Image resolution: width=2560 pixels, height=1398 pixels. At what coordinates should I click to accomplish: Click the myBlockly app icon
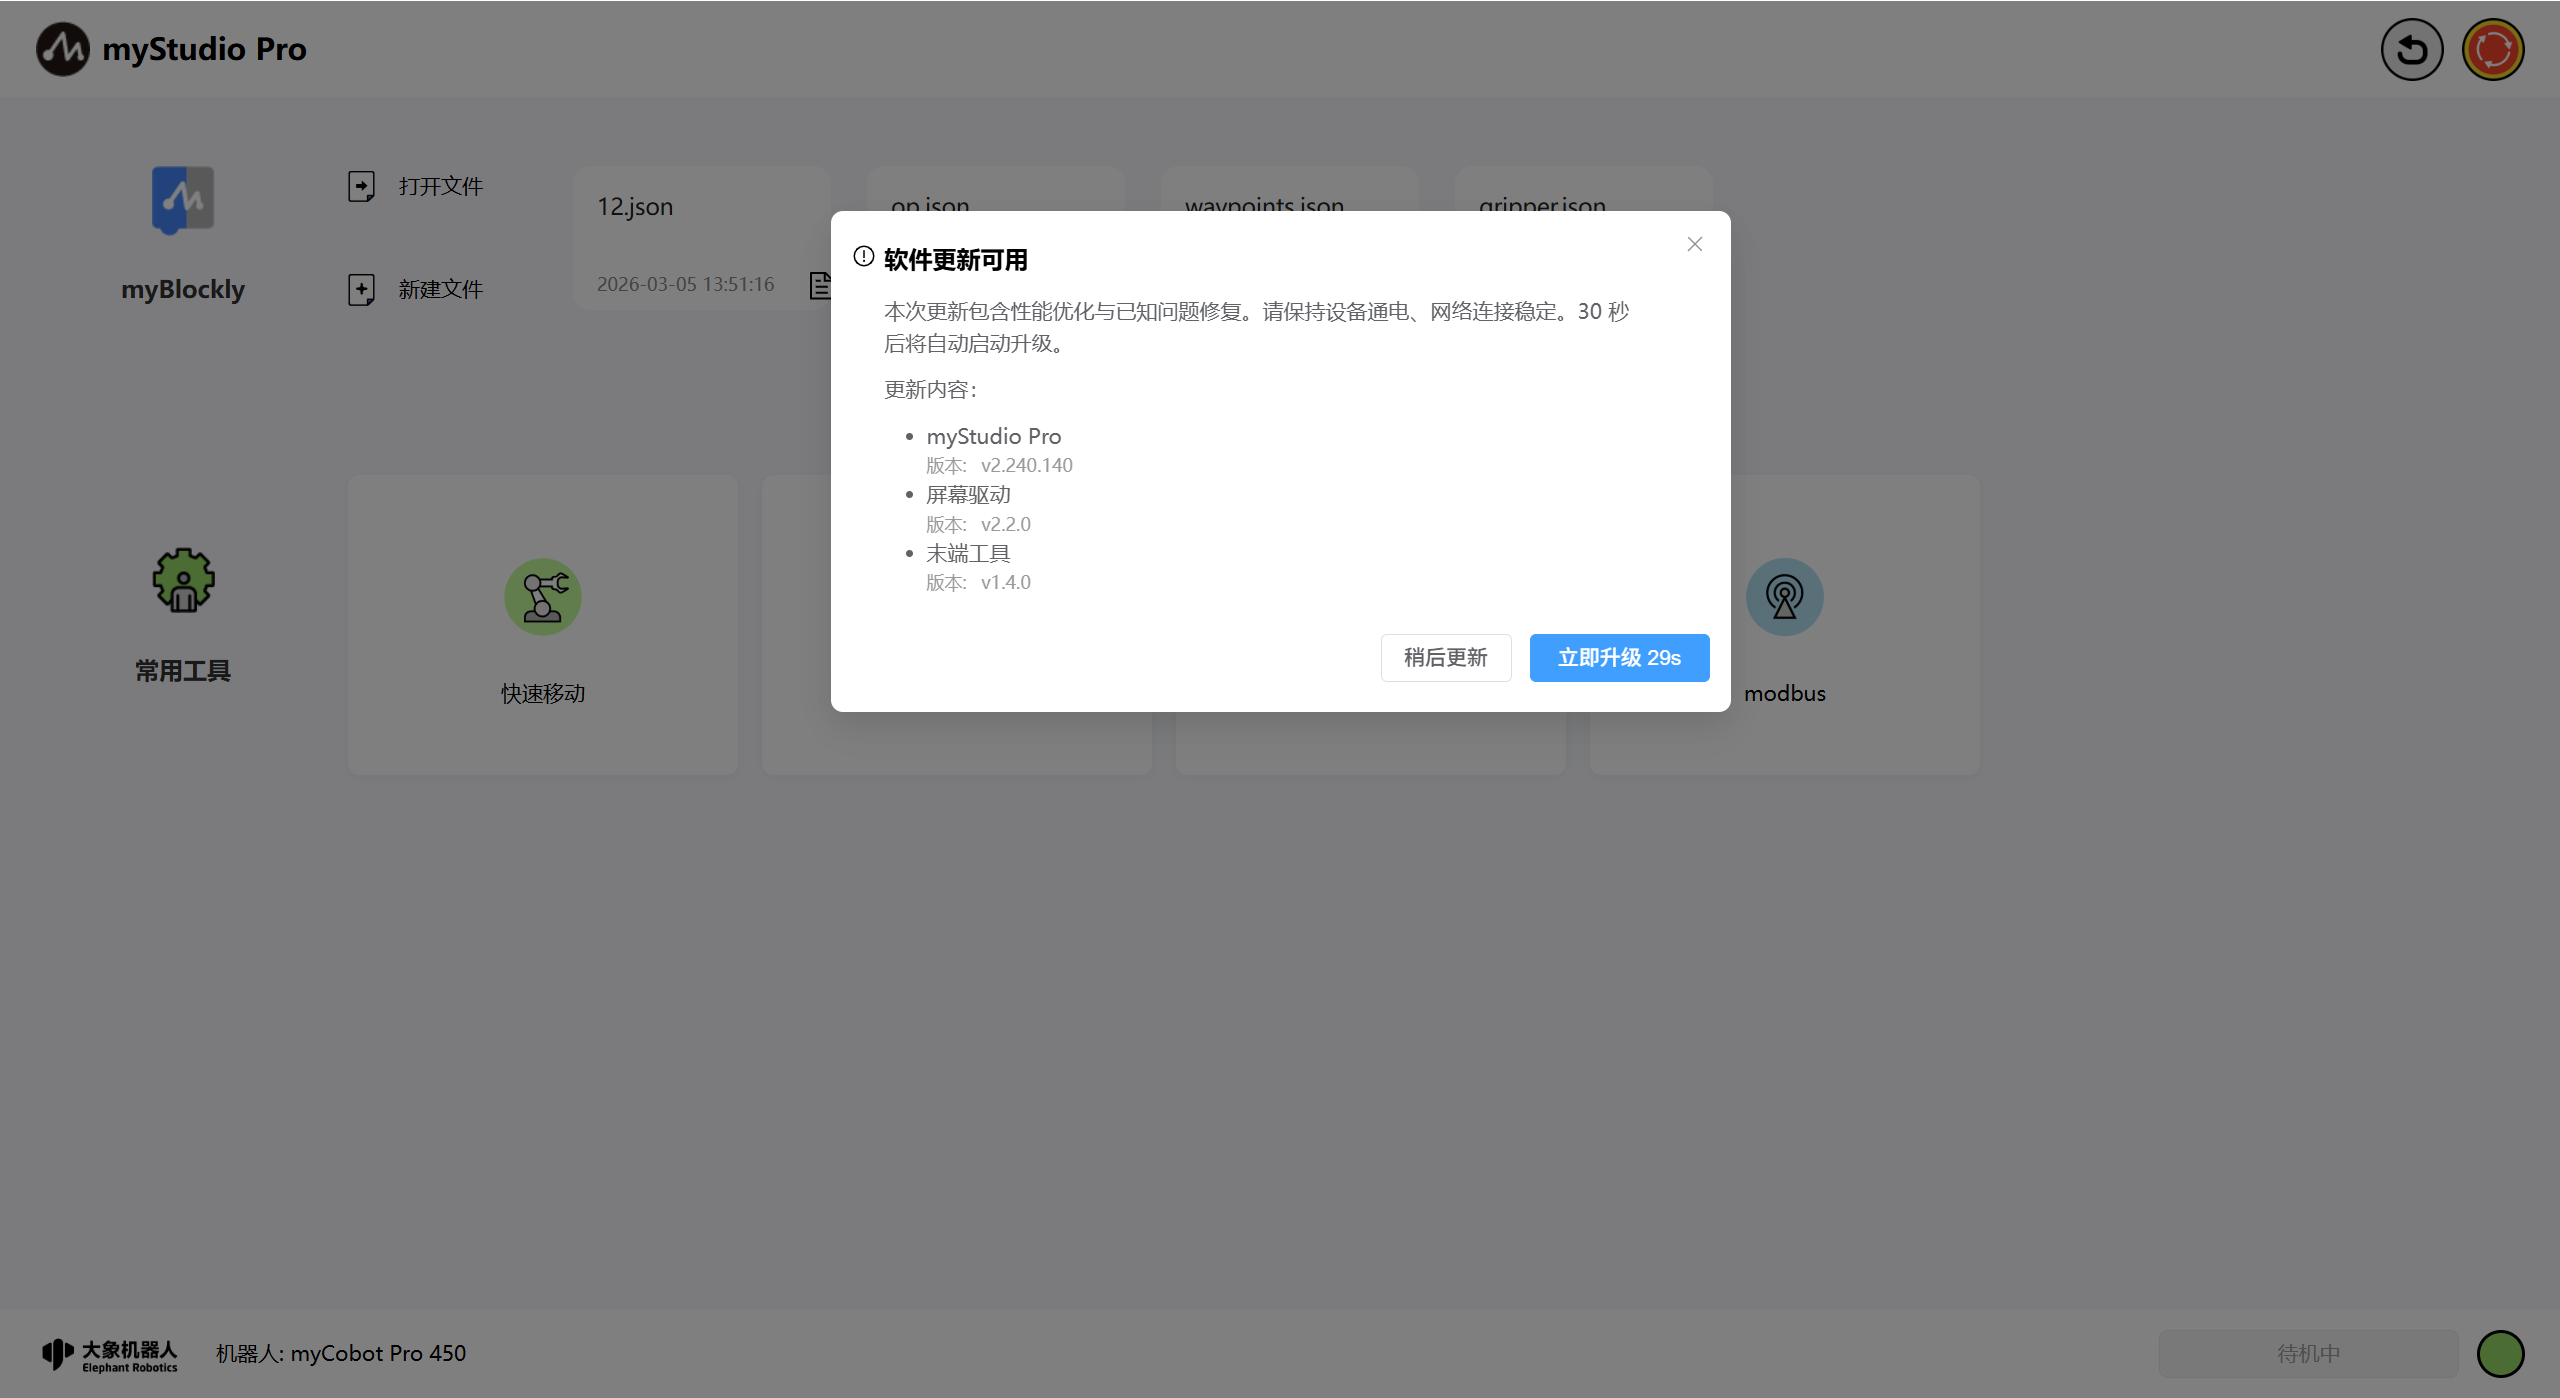pyautogui.click(x=182, y=199)
